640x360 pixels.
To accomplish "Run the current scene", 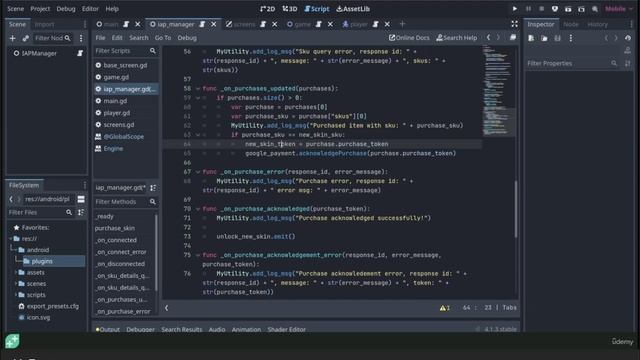I will point(568,9).
